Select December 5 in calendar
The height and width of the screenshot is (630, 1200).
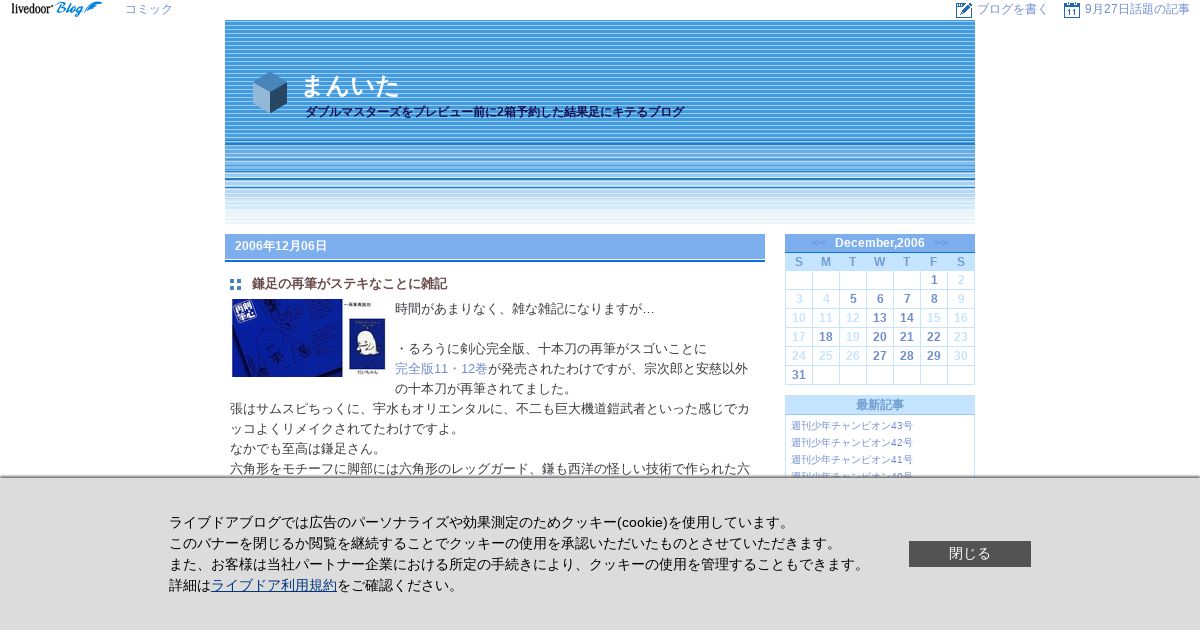coord(853,299)
